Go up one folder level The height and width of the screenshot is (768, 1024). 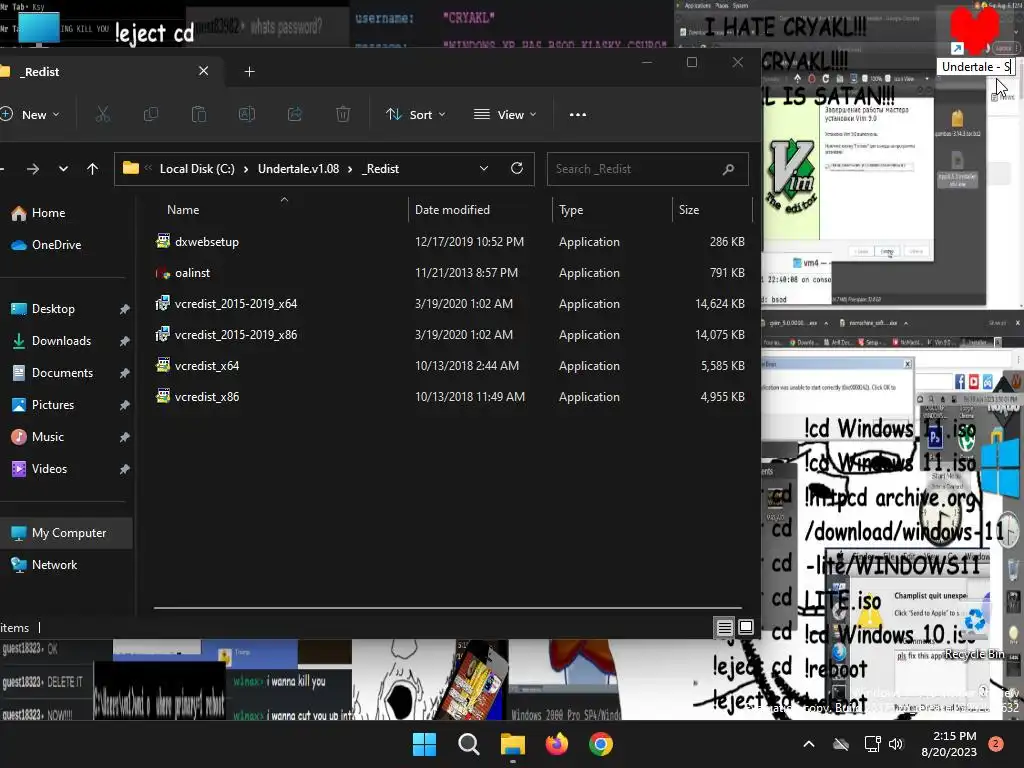pyautogui.click(x=92, y=169)
